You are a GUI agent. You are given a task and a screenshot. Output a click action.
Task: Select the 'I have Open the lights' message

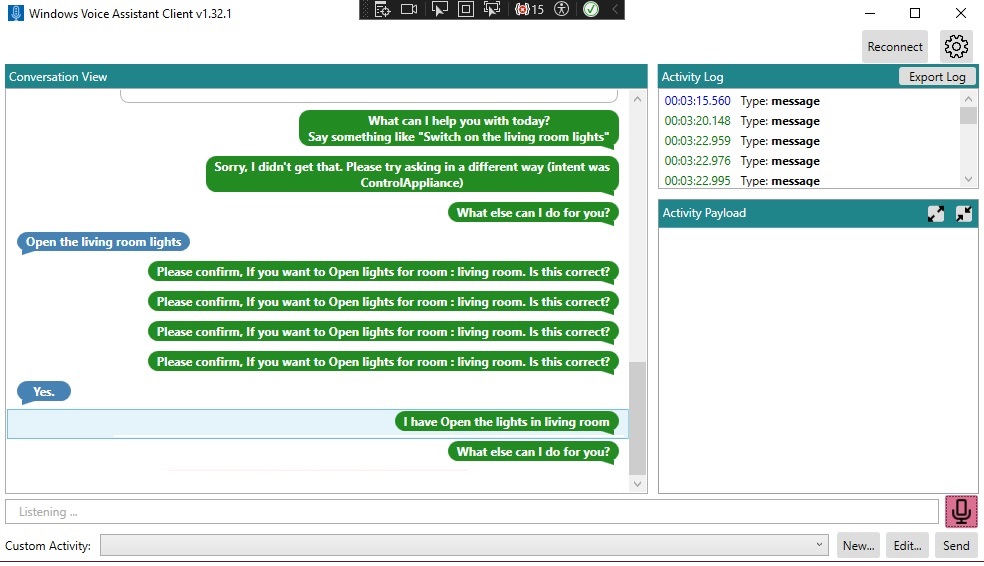click(x=506, y=422)
